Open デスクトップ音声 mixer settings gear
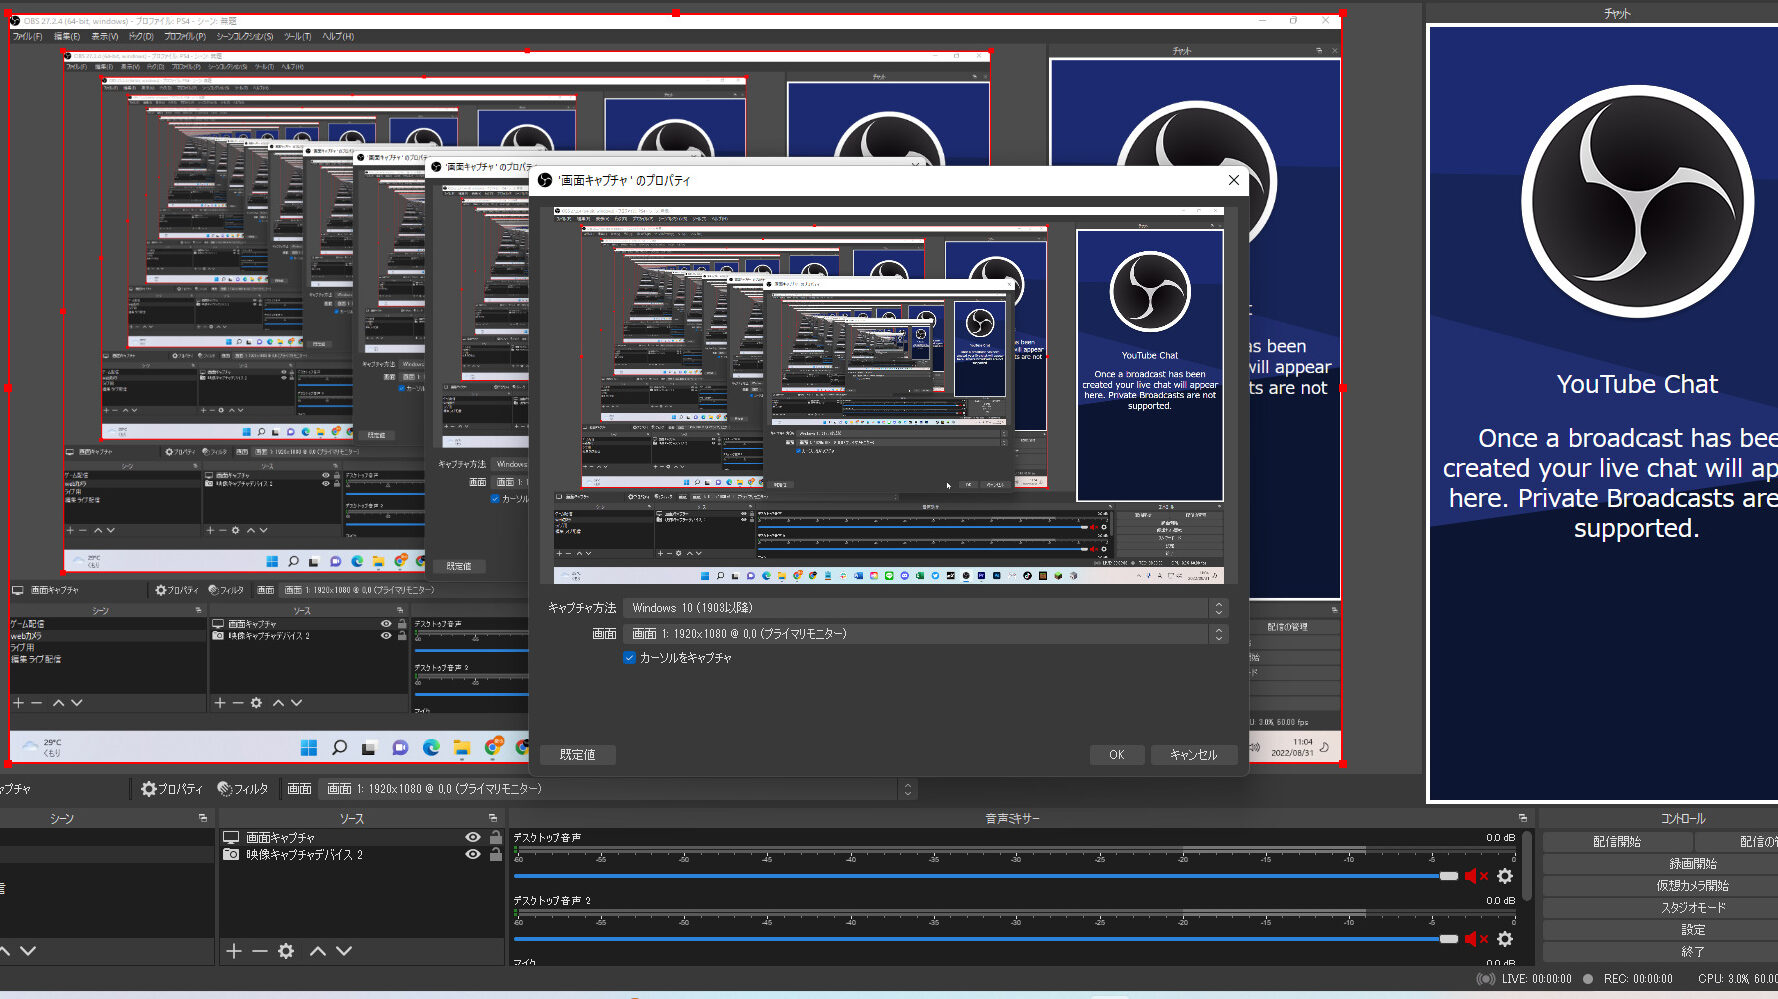1778x999 pixels. (x=1505, y=876)
